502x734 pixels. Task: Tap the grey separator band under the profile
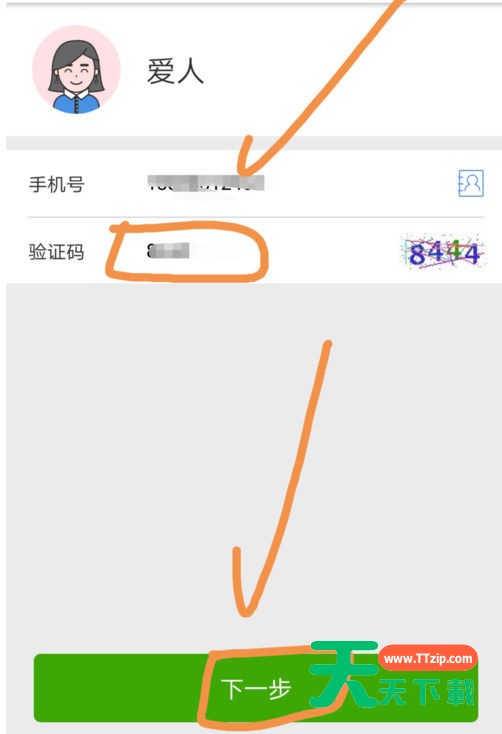tap(253, 143)
